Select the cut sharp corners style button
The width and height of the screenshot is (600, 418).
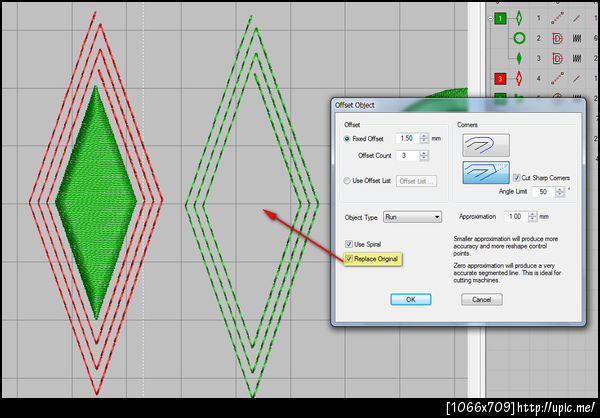[486, 172]
